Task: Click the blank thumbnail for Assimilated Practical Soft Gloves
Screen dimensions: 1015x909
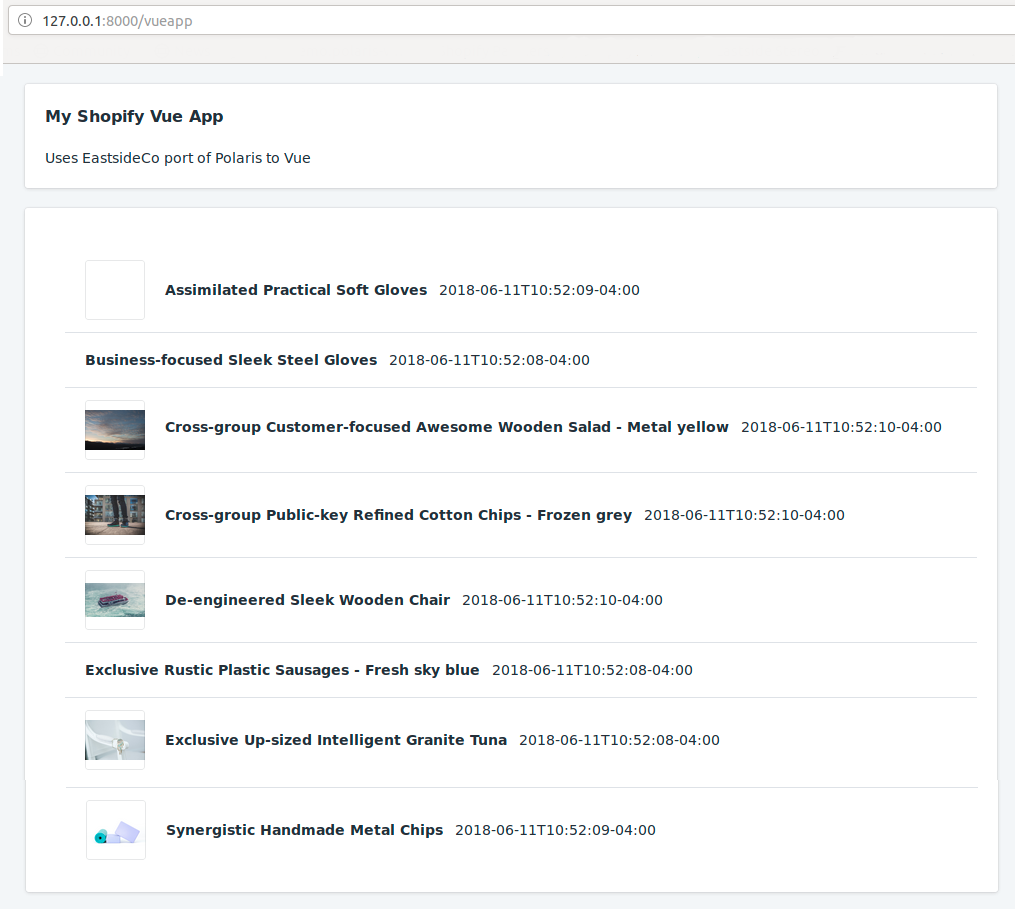Action: pyautogui.click(x=115, y=290)
